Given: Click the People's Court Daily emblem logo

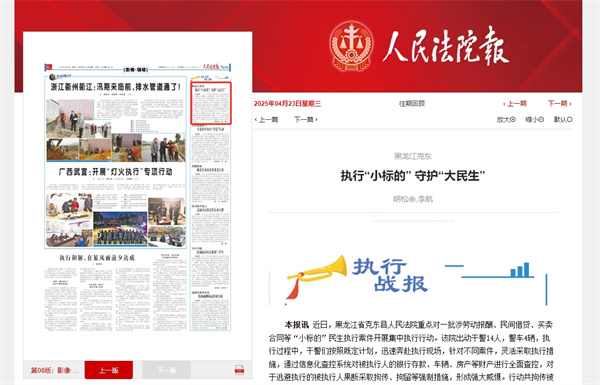Looking at the screenshot, I should 351,46.
